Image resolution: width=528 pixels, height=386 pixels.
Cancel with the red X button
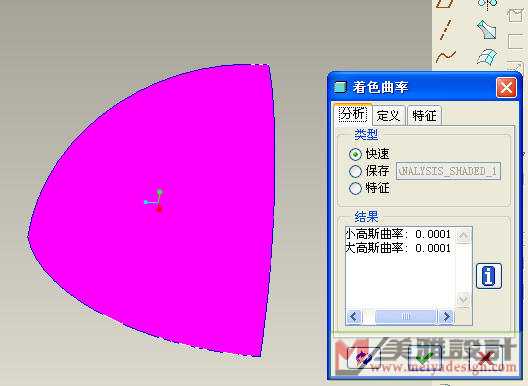coord(486,358)
